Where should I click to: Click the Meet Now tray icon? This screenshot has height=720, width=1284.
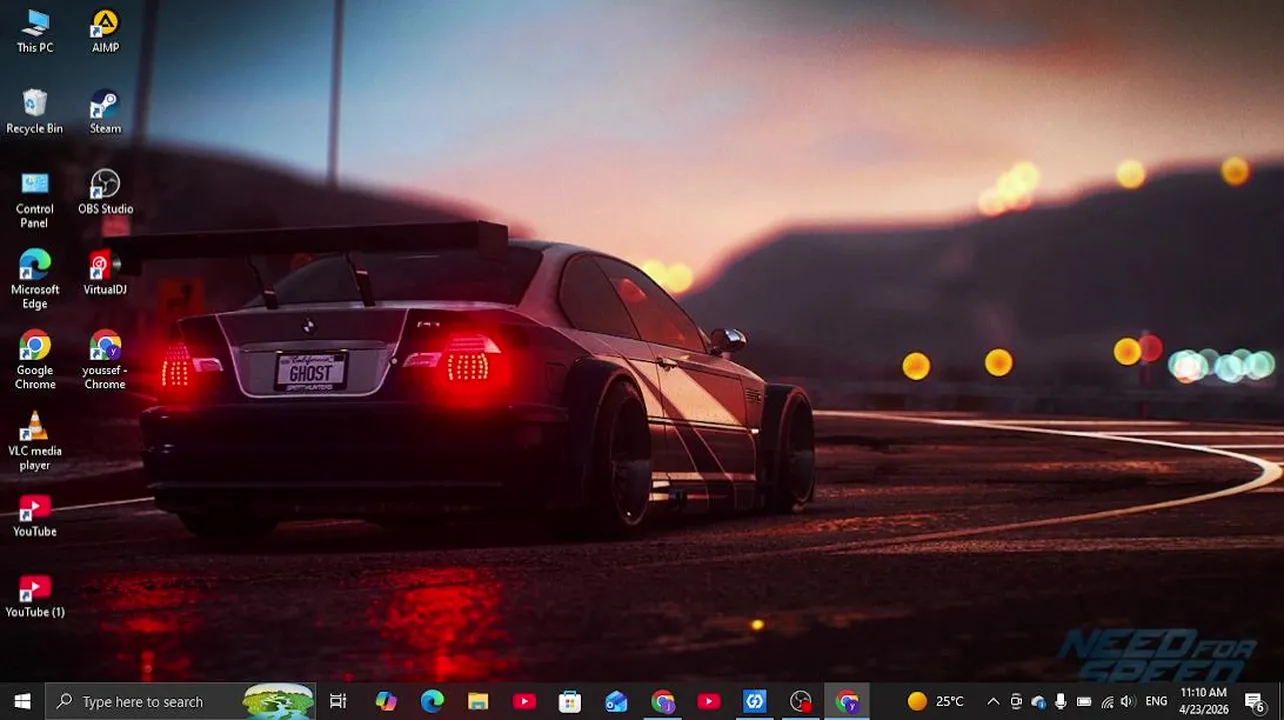(x=1016, y=701)
